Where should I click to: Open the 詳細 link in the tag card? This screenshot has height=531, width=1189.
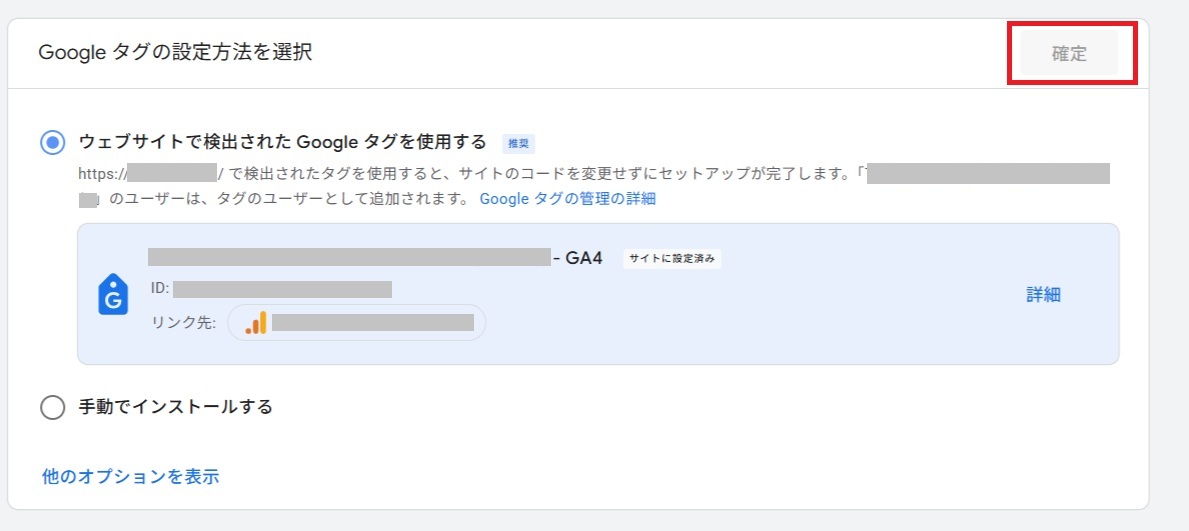1042,294
